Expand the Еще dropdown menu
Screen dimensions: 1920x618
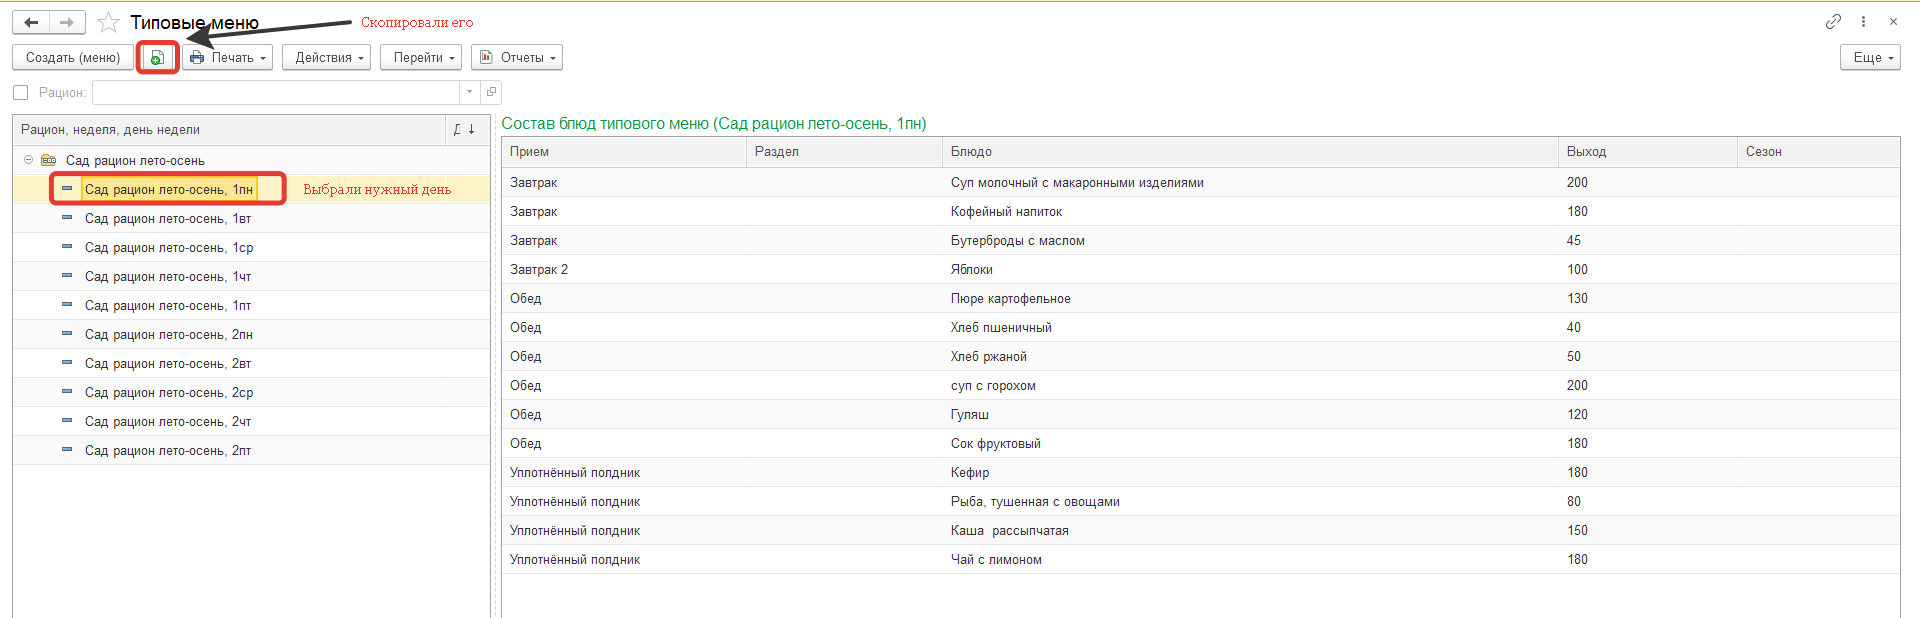tap(1869, 58)
